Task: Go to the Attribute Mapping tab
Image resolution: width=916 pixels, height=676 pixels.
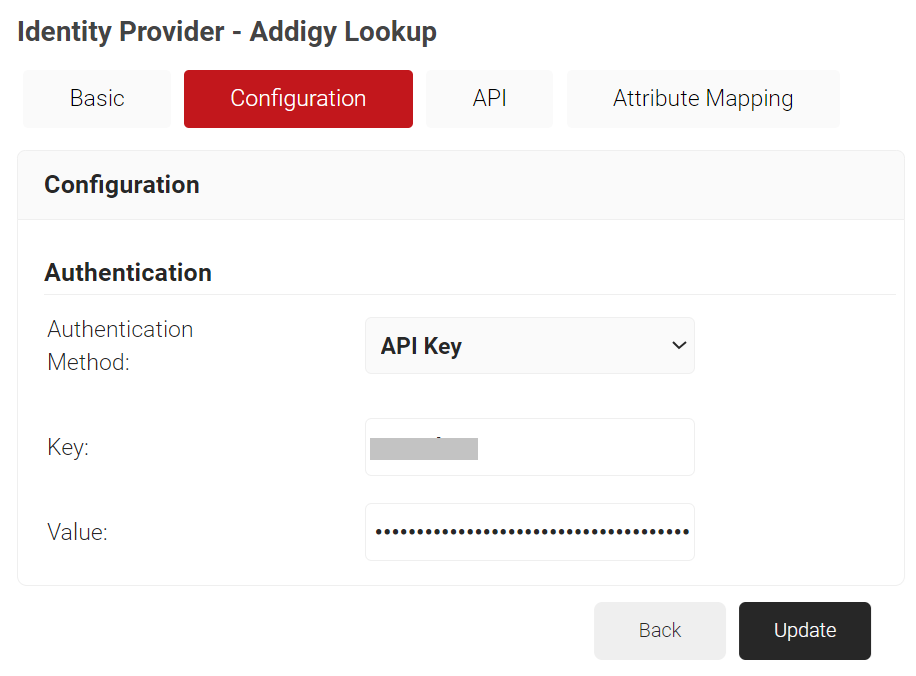Action: tap(703, 99)
